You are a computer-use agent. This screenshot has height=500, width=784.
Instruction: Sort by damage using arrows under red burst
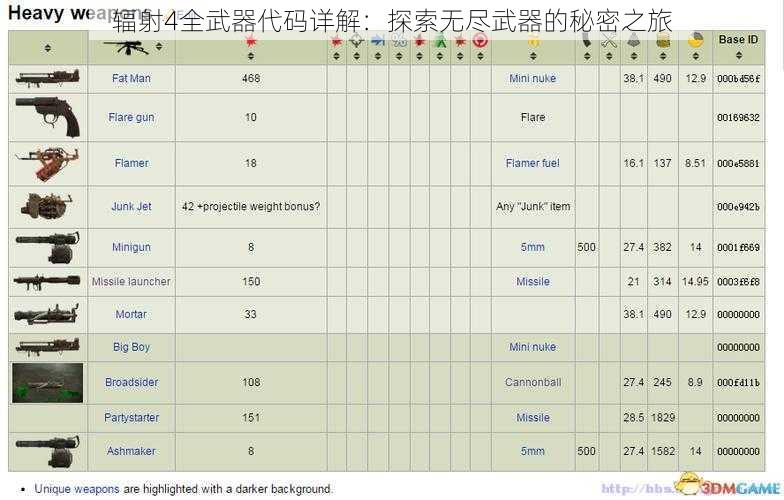pos(251,56)
